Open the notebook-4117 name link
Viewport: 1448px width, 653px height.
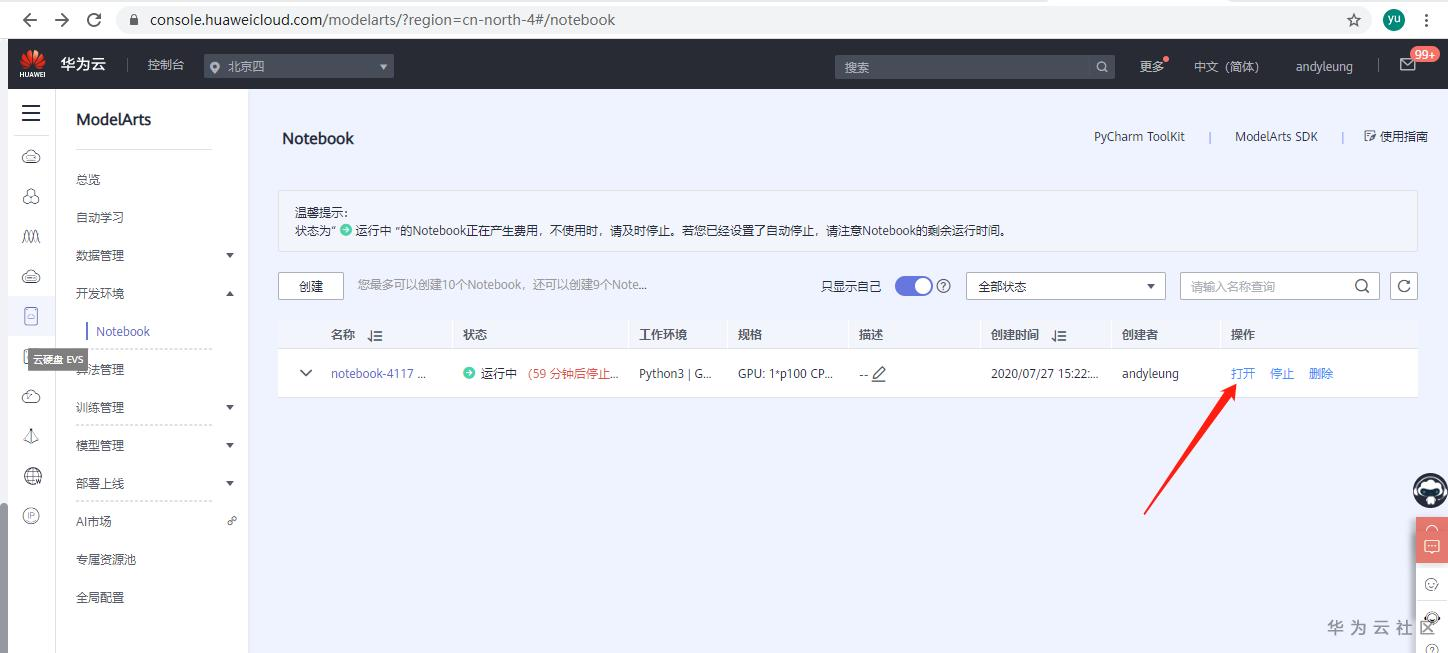click(x=378, y=373)
